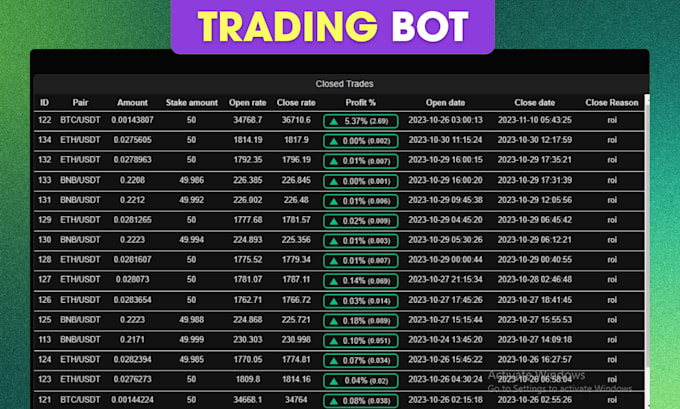Click open rate 1792.35
The image size is (680, 409).
[248, 160]
